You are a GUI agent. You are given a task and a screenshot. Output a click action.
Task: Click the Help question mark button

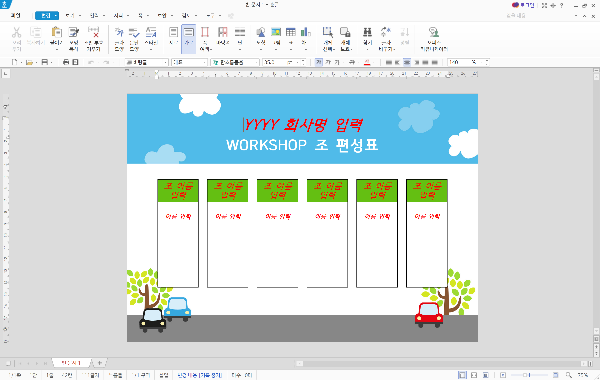562,5
